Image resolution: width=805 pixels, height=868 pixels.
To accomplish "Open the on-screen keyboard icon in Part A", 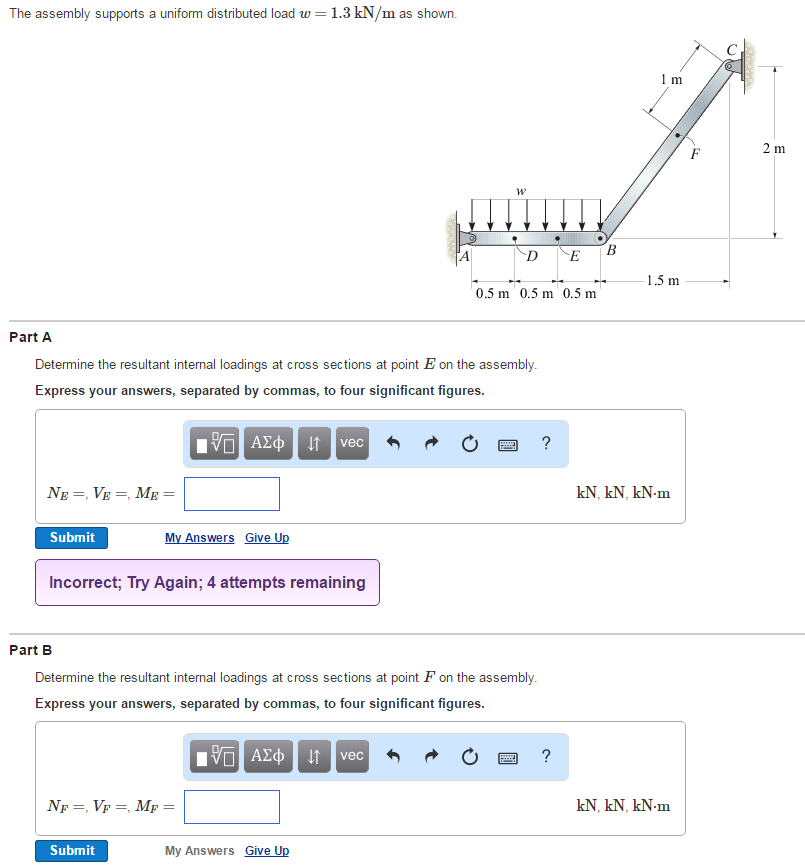I will pyautogui.click(x=508, y=444).
